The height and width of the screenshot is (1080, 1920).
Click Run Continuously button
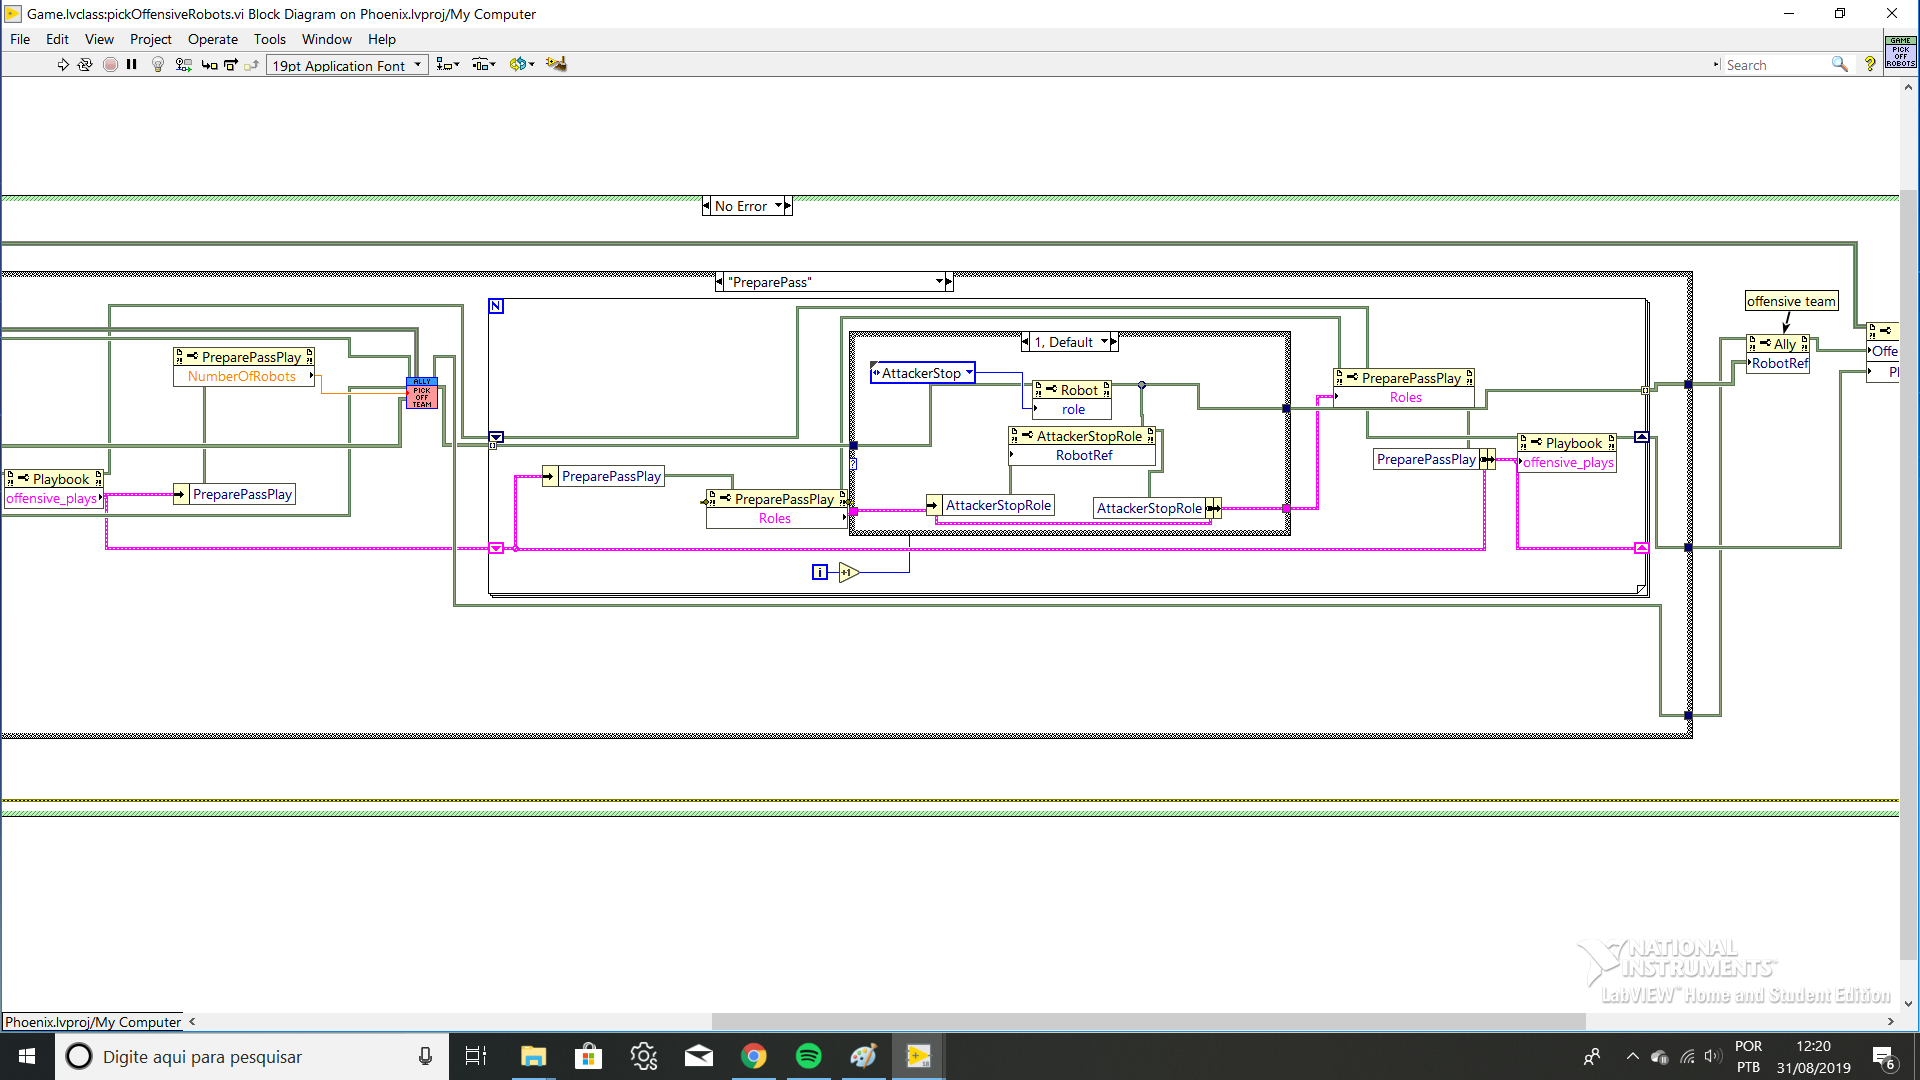85,65
